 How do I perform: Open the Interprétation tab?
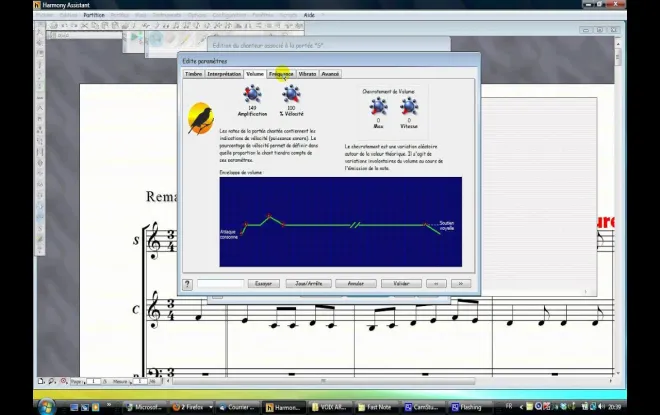(x=224, y=74)
